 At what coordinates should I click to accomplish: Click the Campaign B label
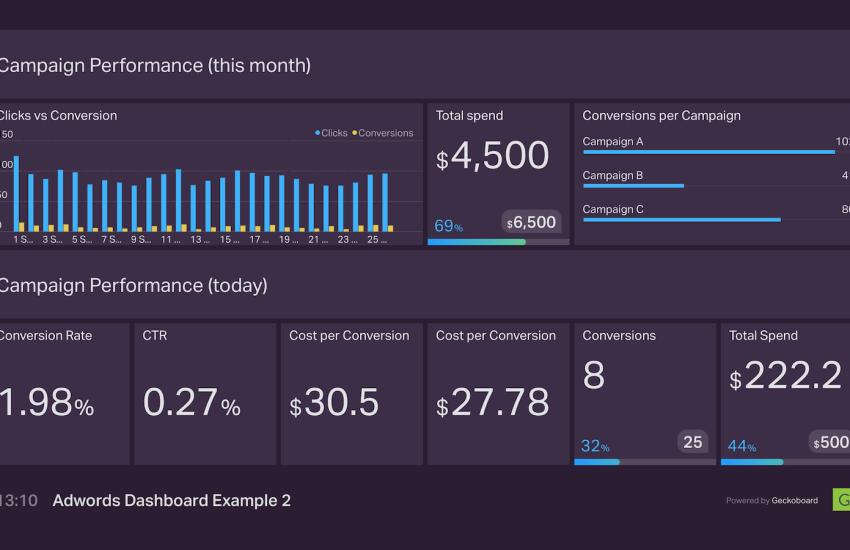click(x=613, y=176)
